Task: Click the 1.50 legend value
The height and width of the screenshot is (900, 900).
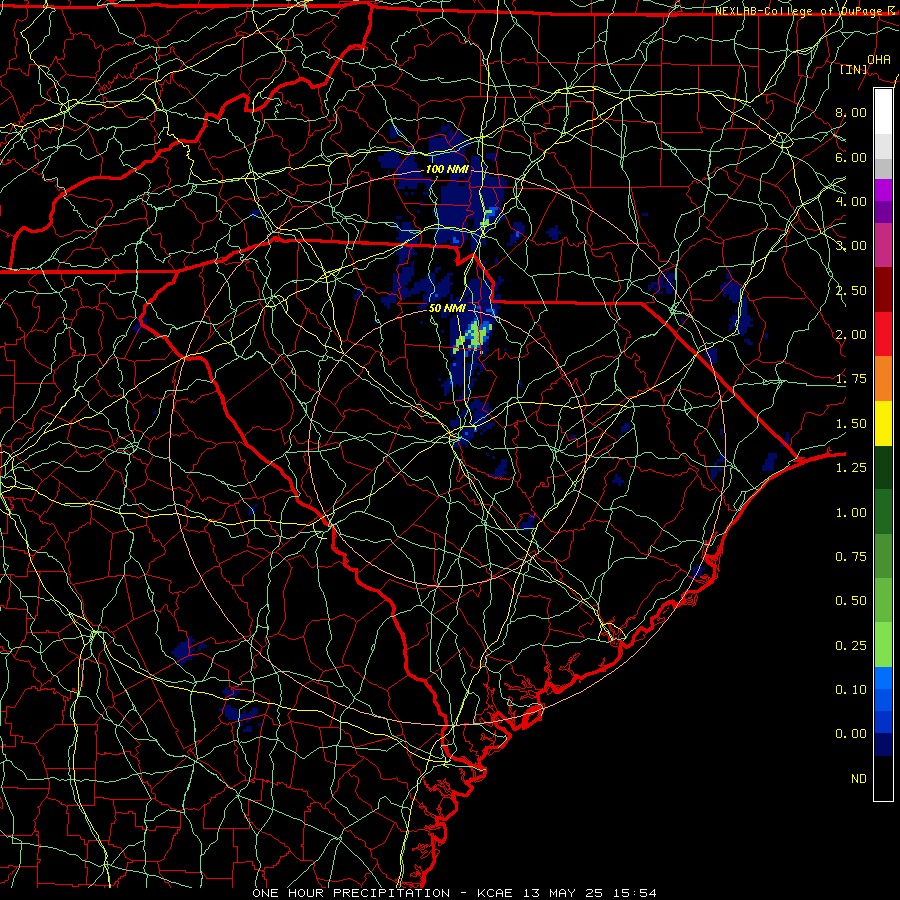Action: [851, 424]
